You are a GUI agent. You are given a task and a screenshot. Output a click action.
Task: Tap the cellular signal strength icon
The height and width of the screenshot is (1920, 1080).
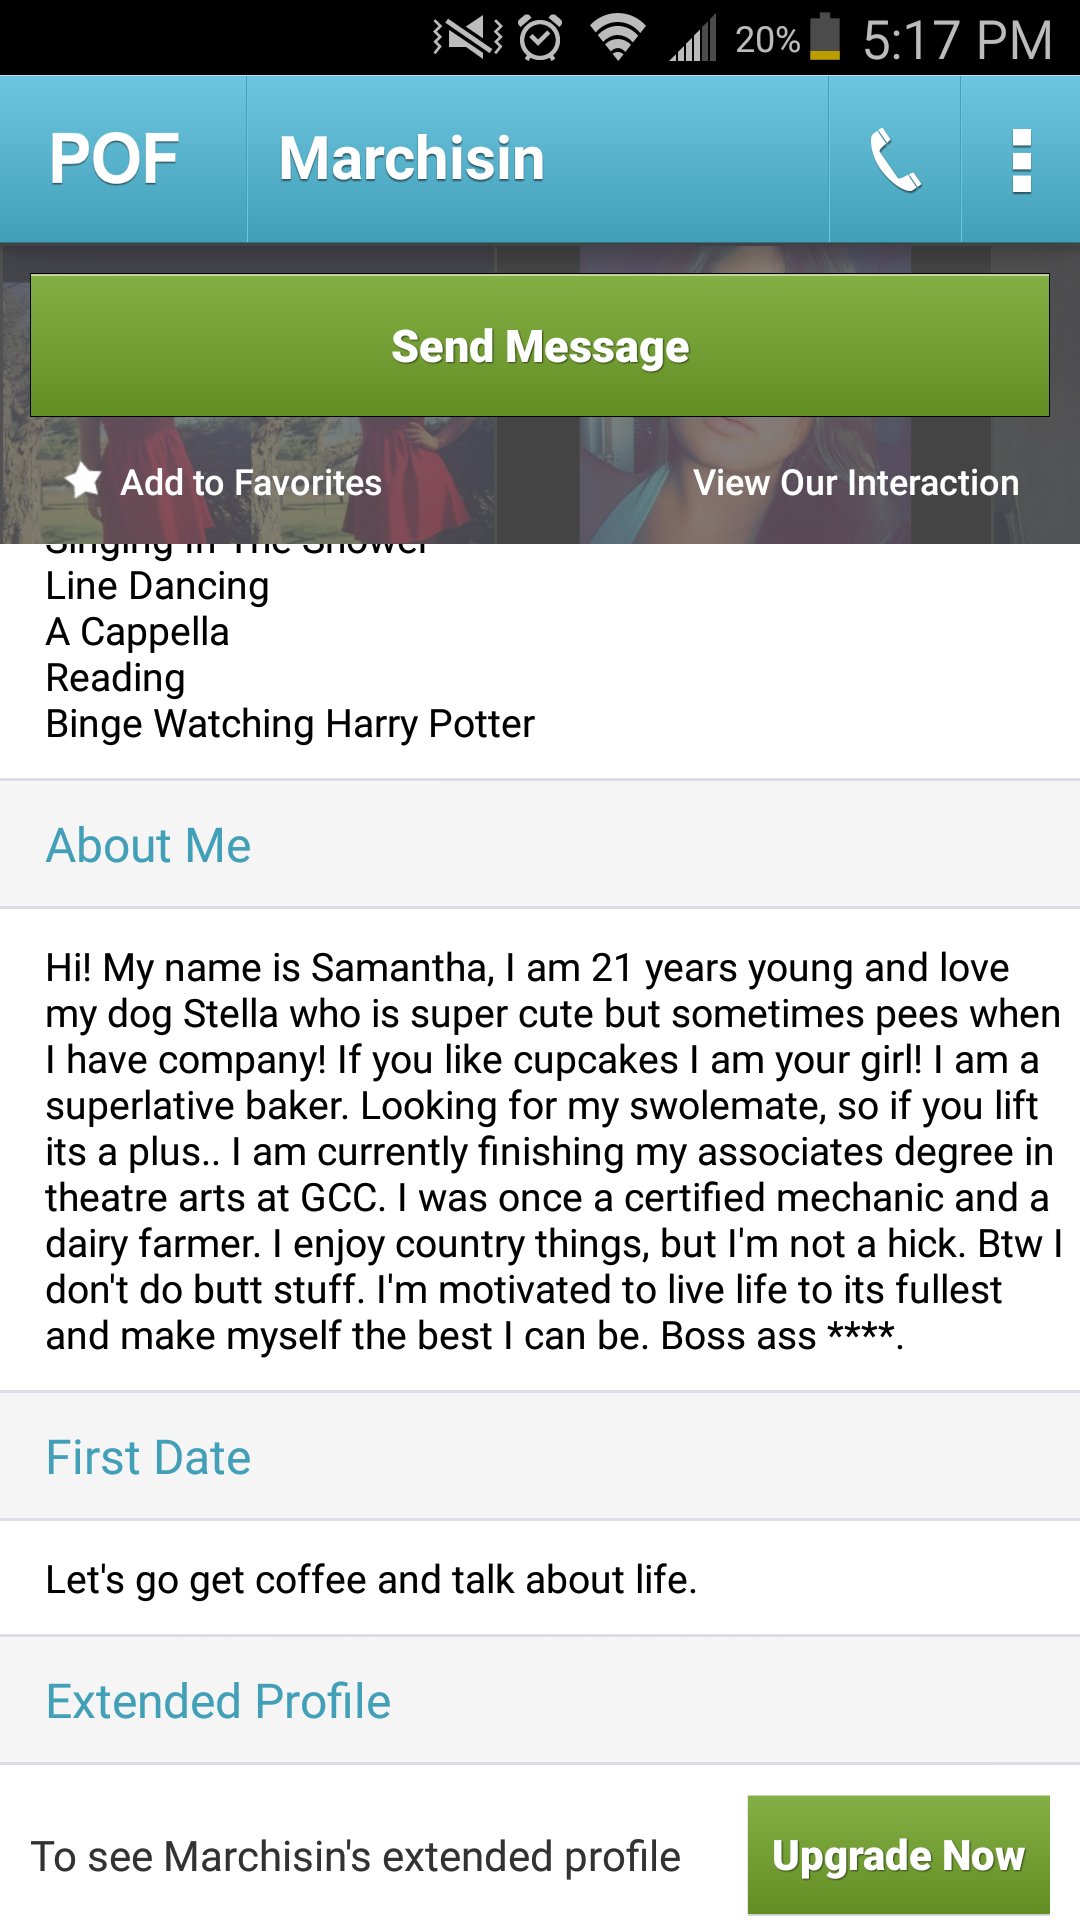(693, 38)
